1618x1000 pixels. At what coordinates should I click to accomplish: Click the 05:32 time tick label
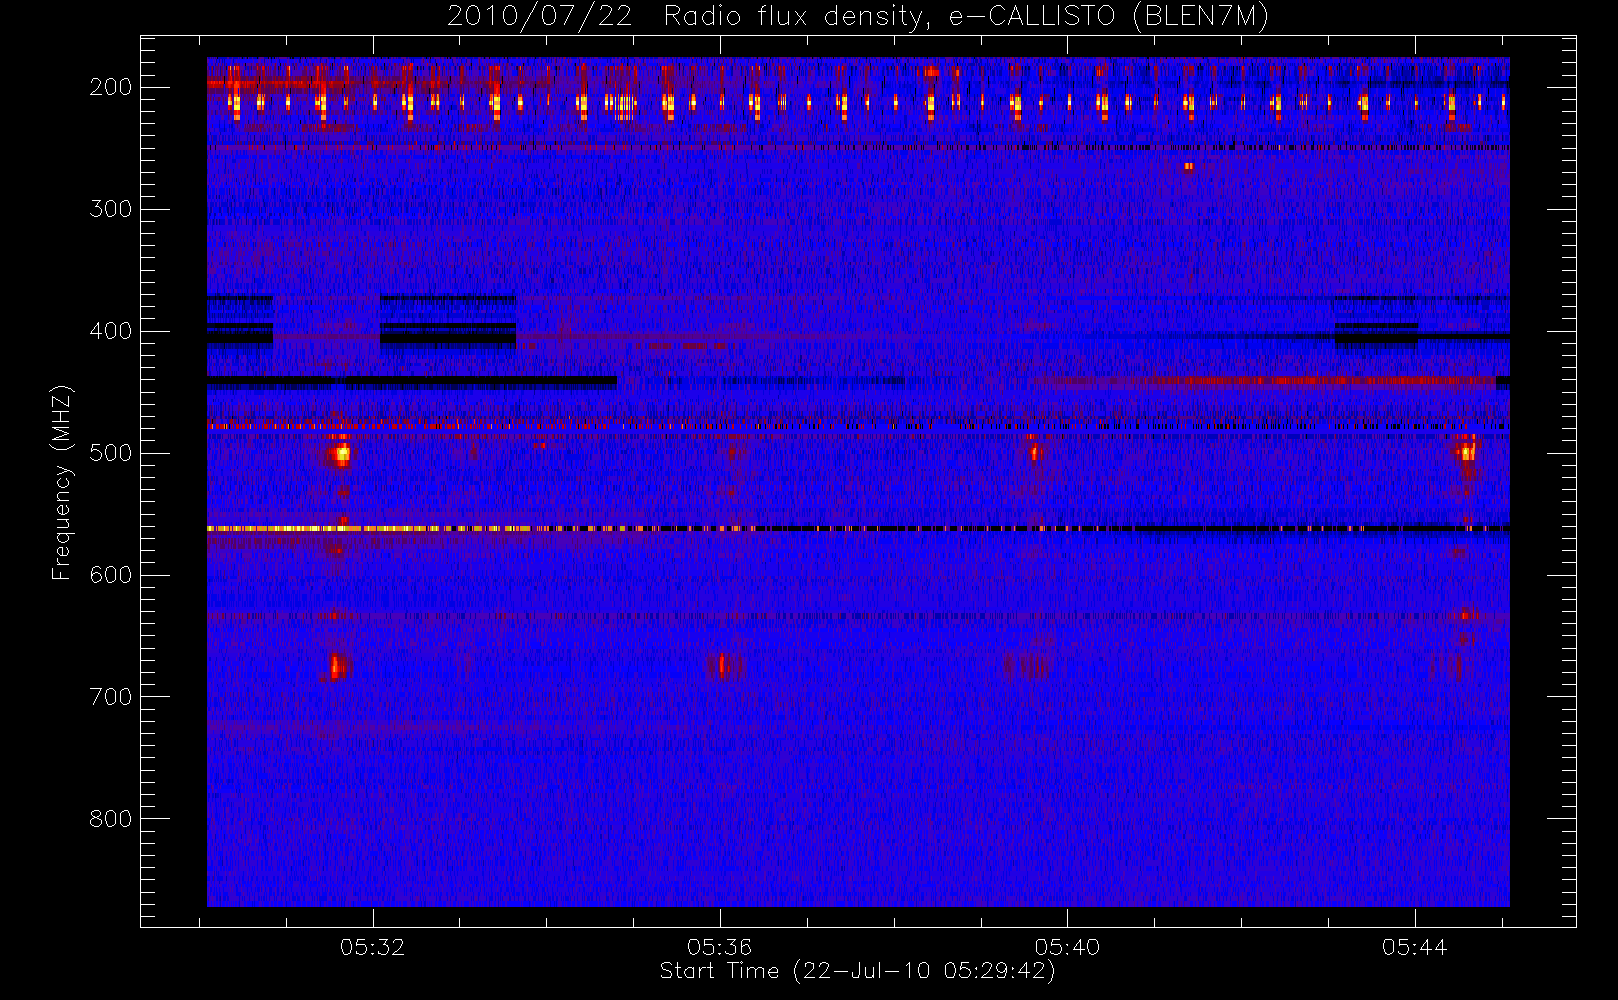coord(372,947)
